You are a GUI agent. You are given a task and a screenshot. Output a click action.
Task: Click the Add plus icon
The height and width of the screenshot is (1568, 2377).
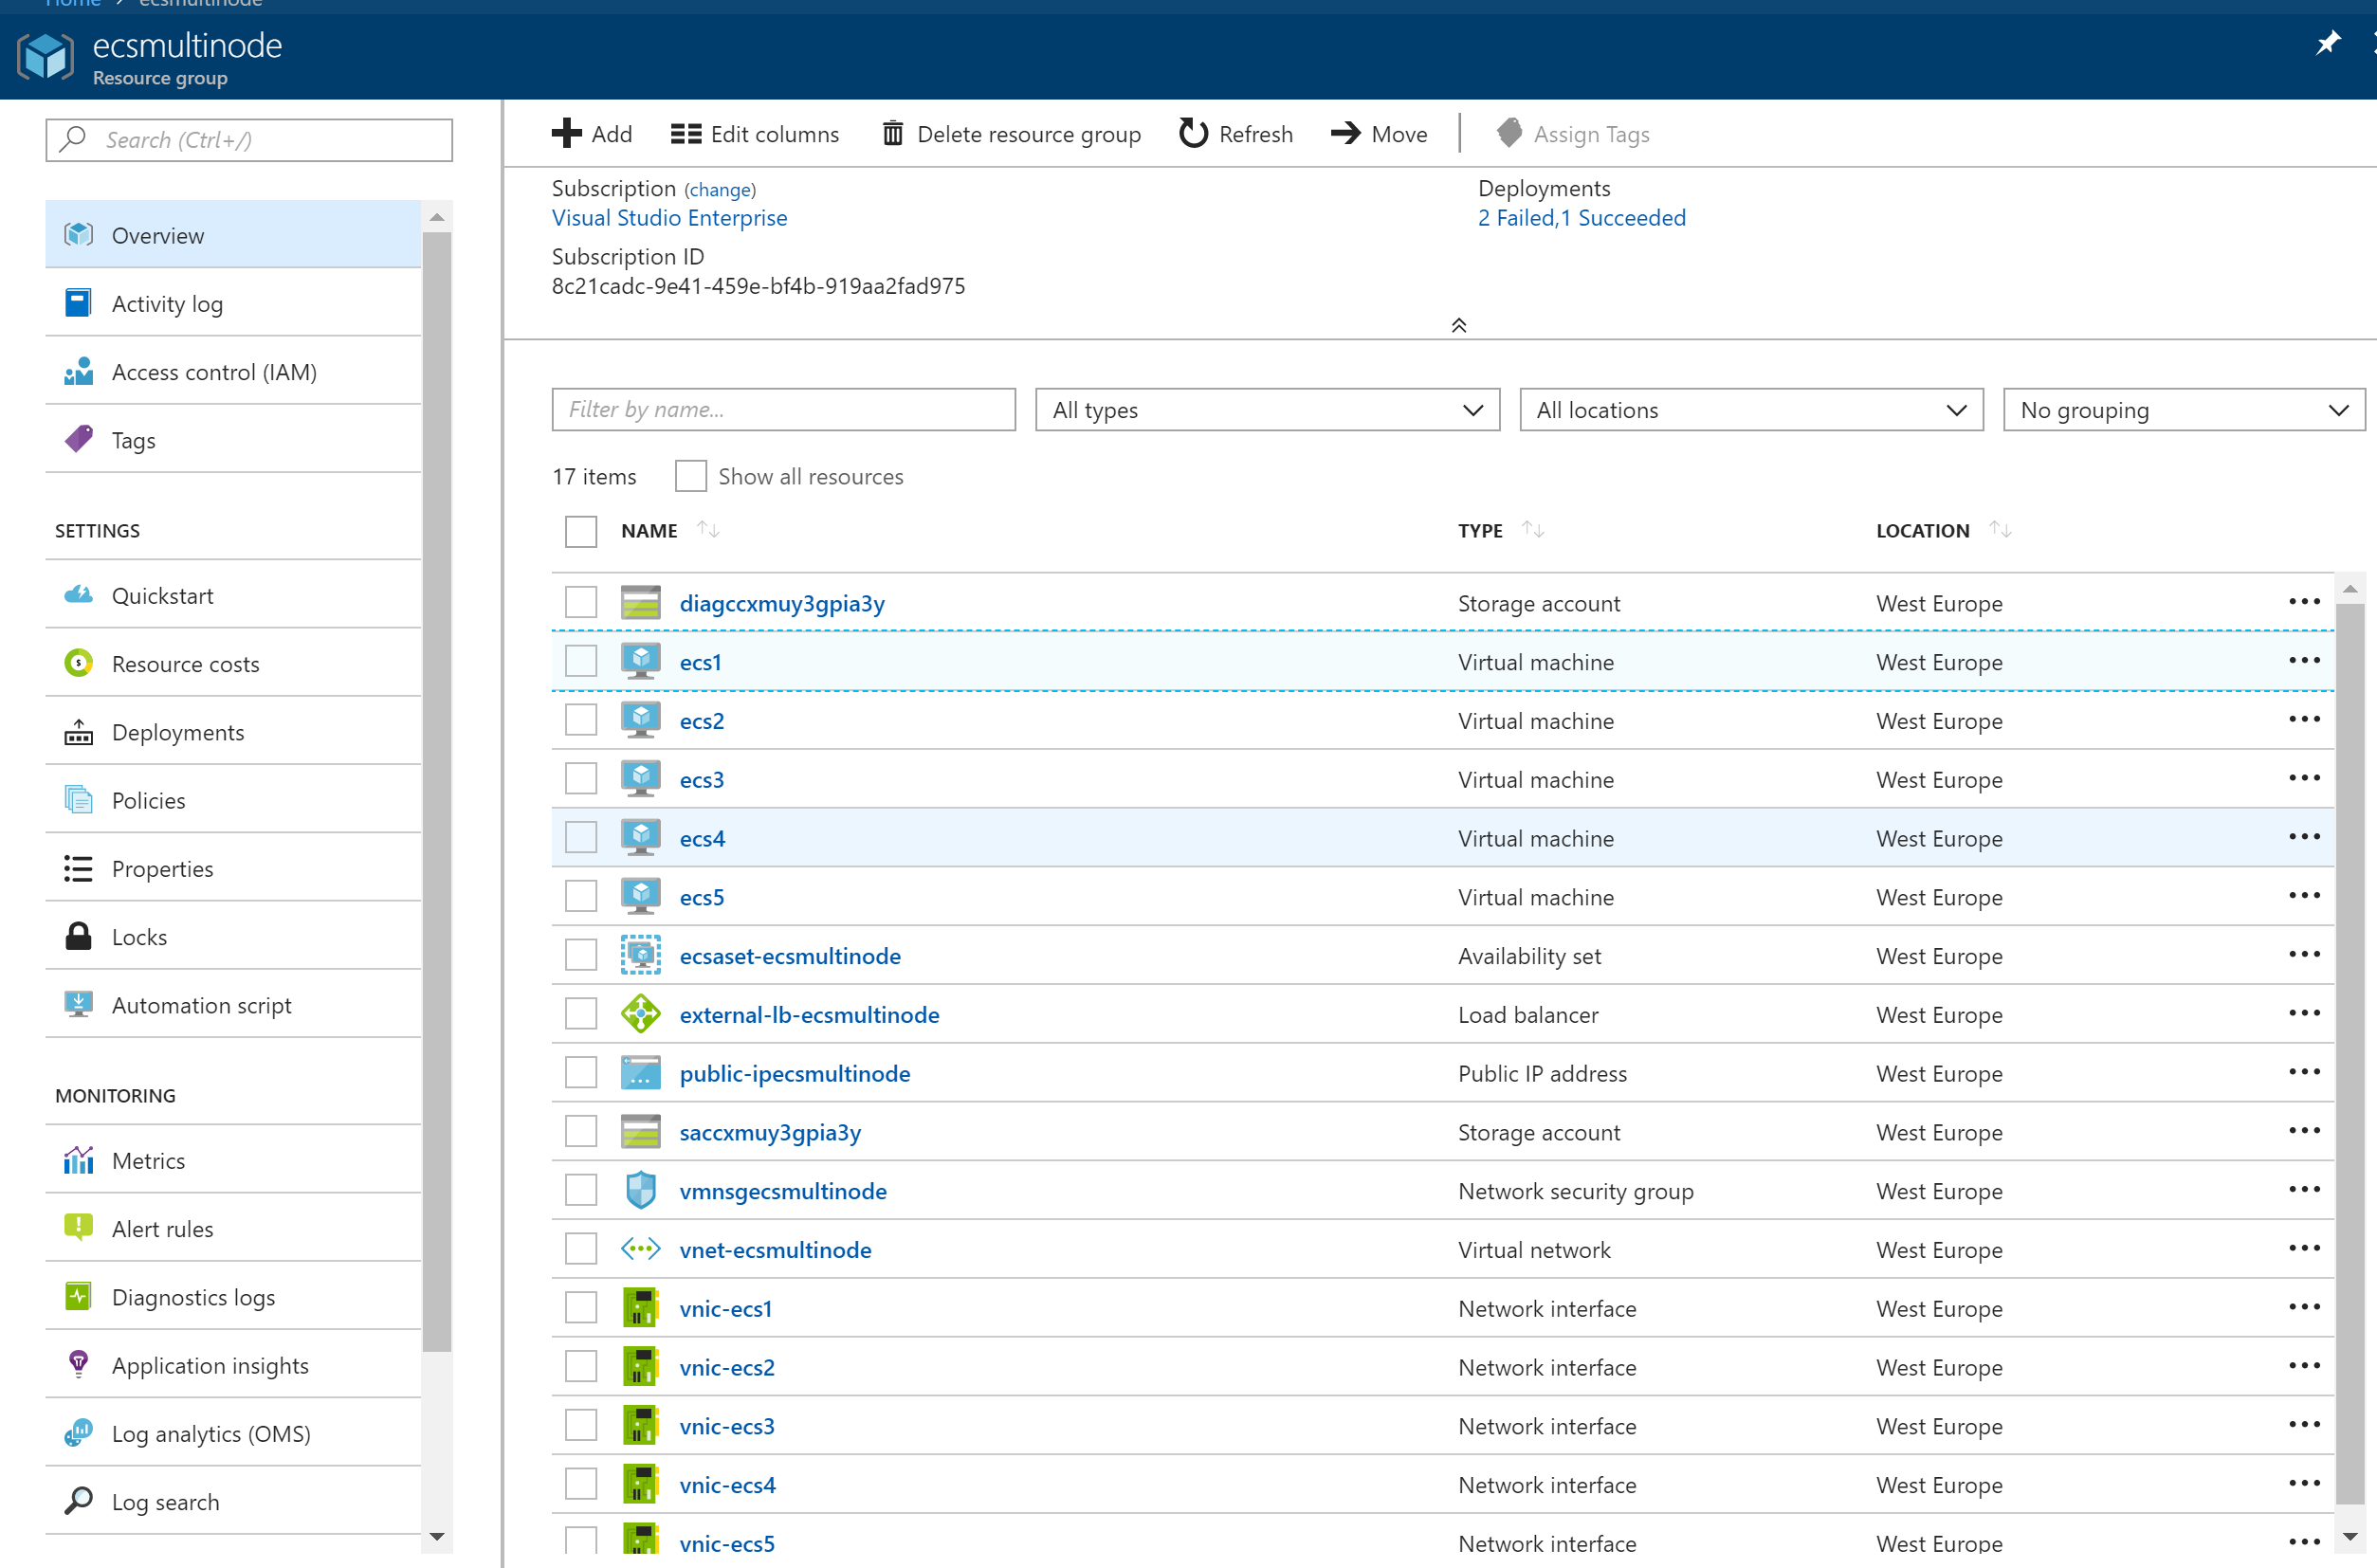click(x=566, y=133)
